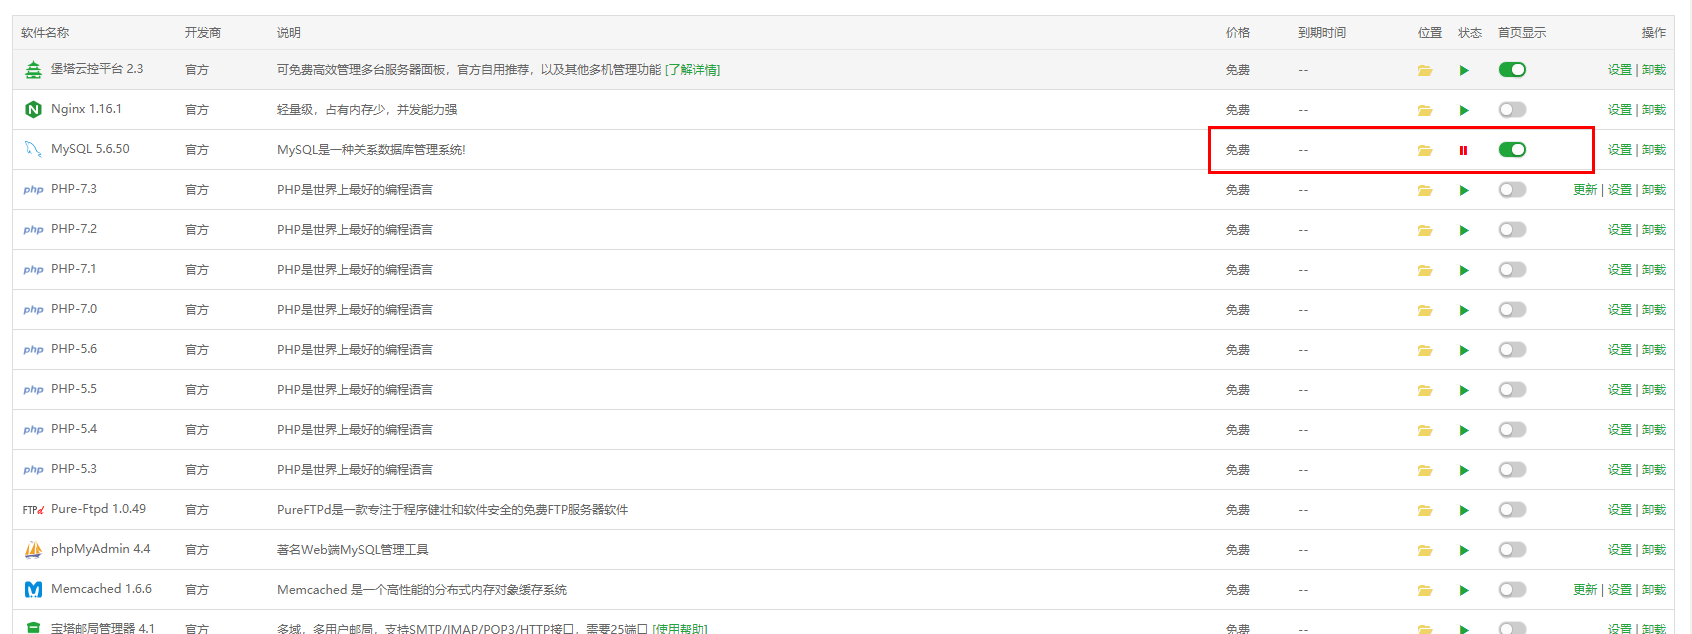Click 更新 to update Memcached 1.6.6

[1585, 590]
